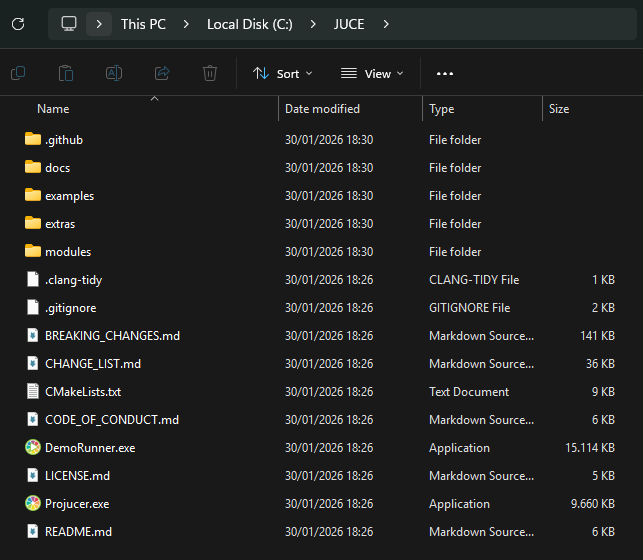Click the monitor icon in address bar
643x560 pixels.
point(69,24)
